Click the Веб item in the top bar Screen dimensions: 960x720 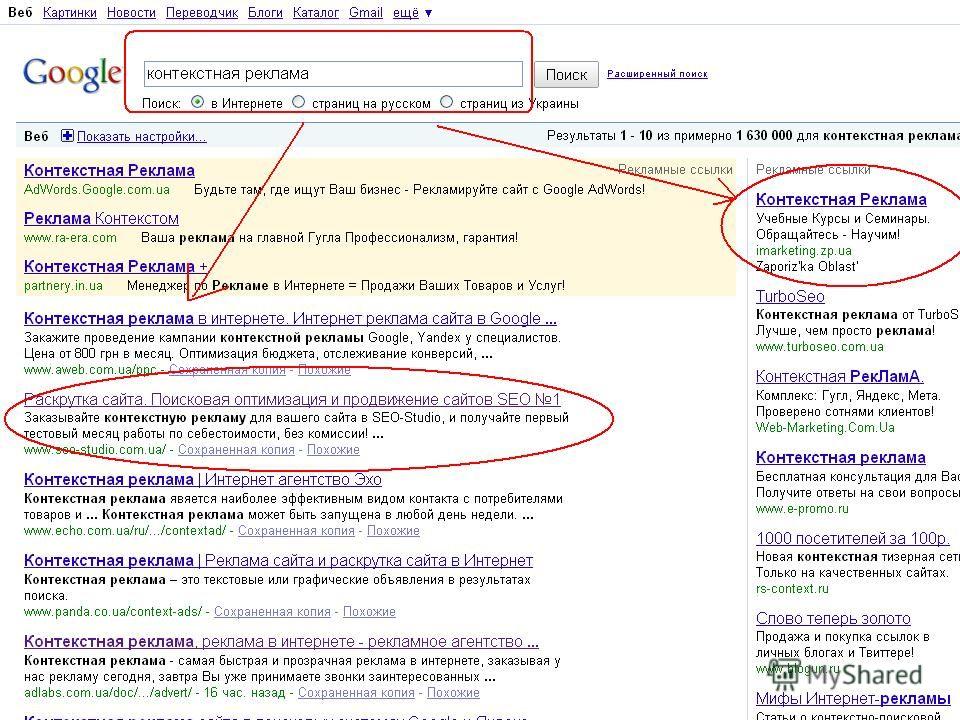[20, 12]
